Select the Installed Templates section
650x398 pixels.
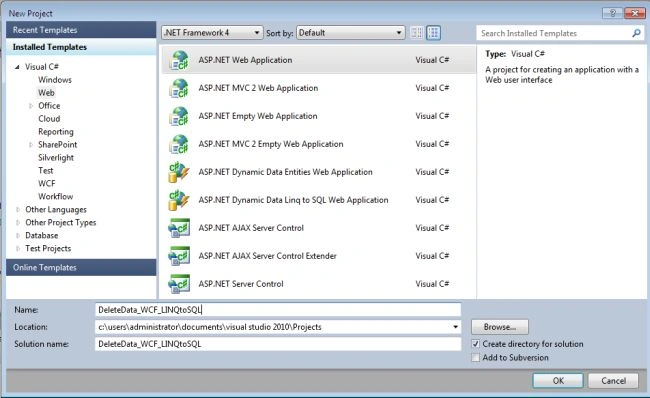(81, 47)
